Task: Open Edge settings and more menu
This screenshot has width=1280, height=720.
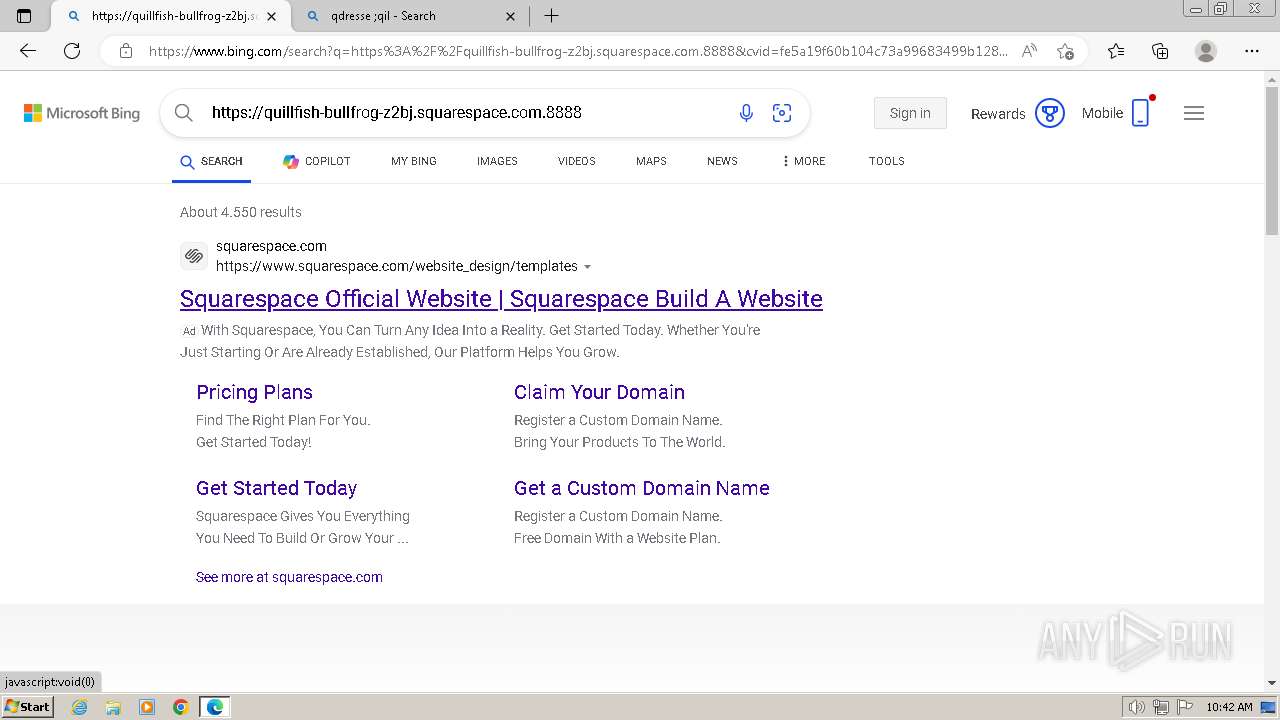Action: tap(1252, 51)
